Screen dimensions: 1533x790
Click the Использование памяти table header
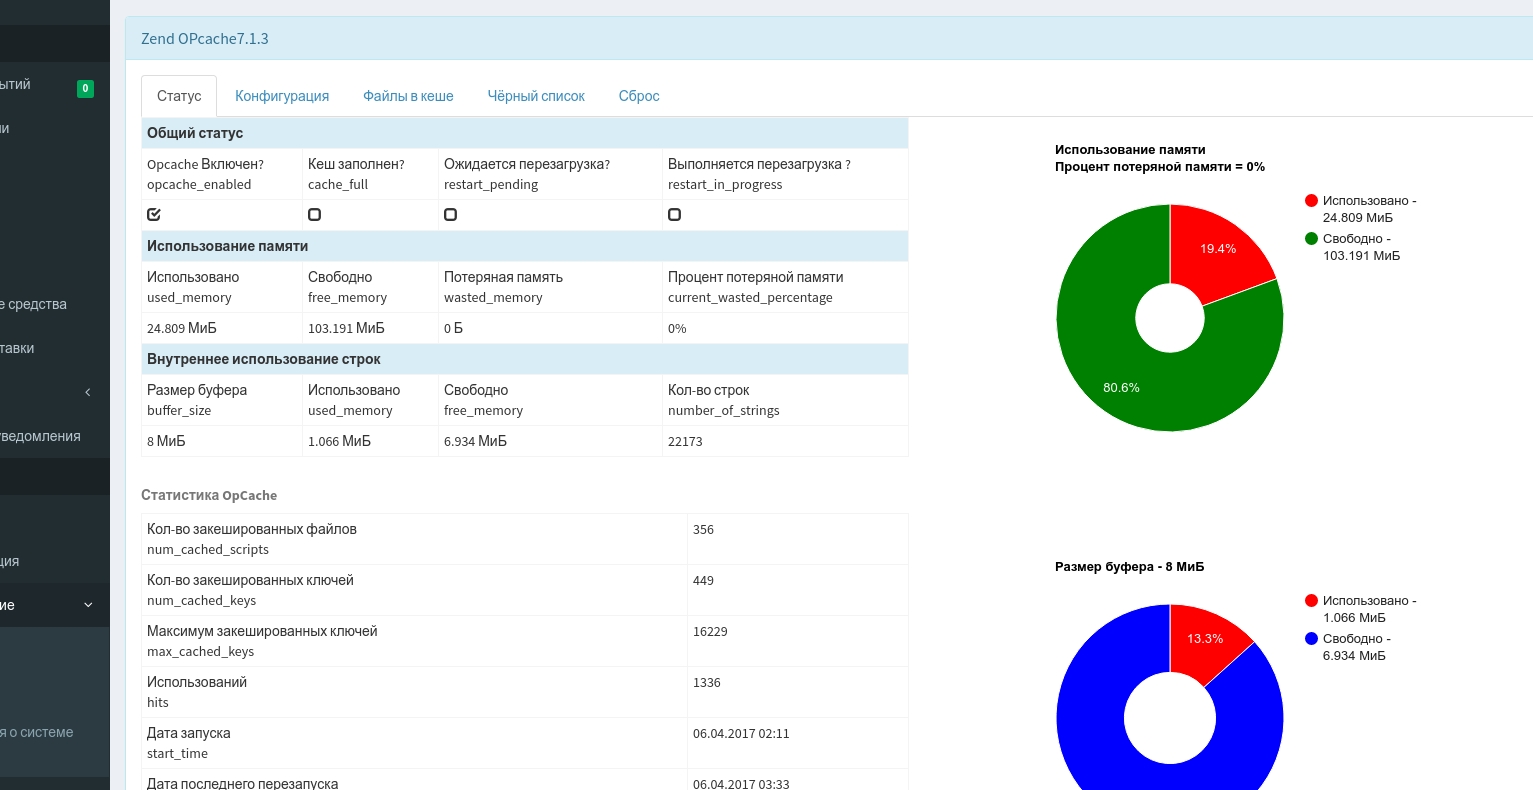tap(525, 246)
